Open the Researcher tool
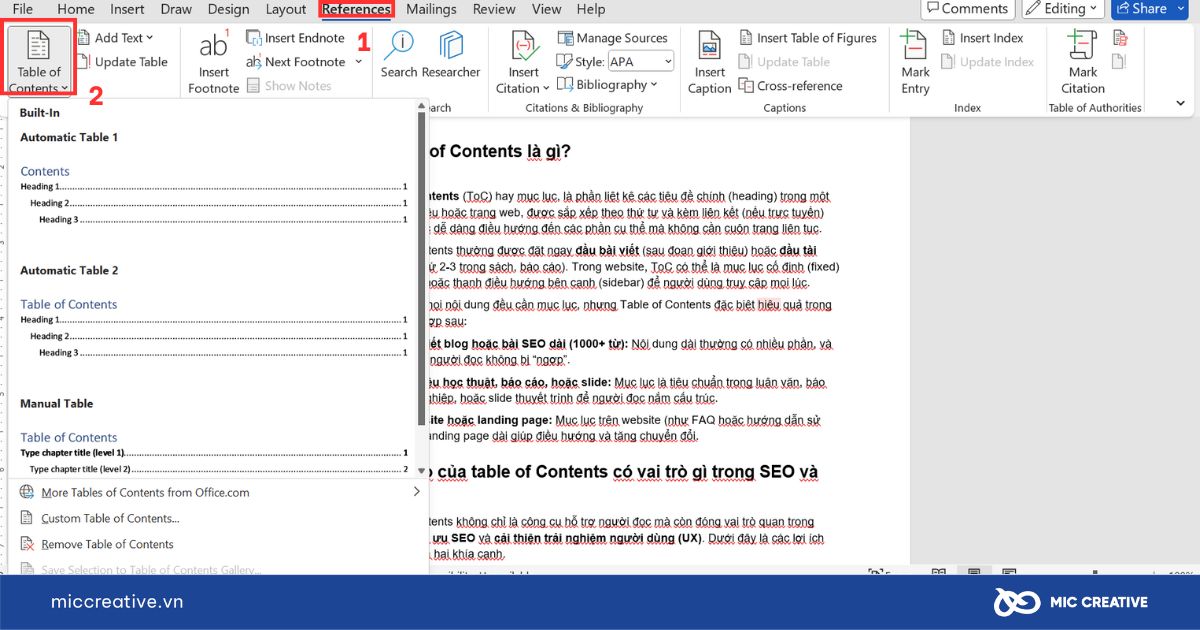 (x=451, y=54)
